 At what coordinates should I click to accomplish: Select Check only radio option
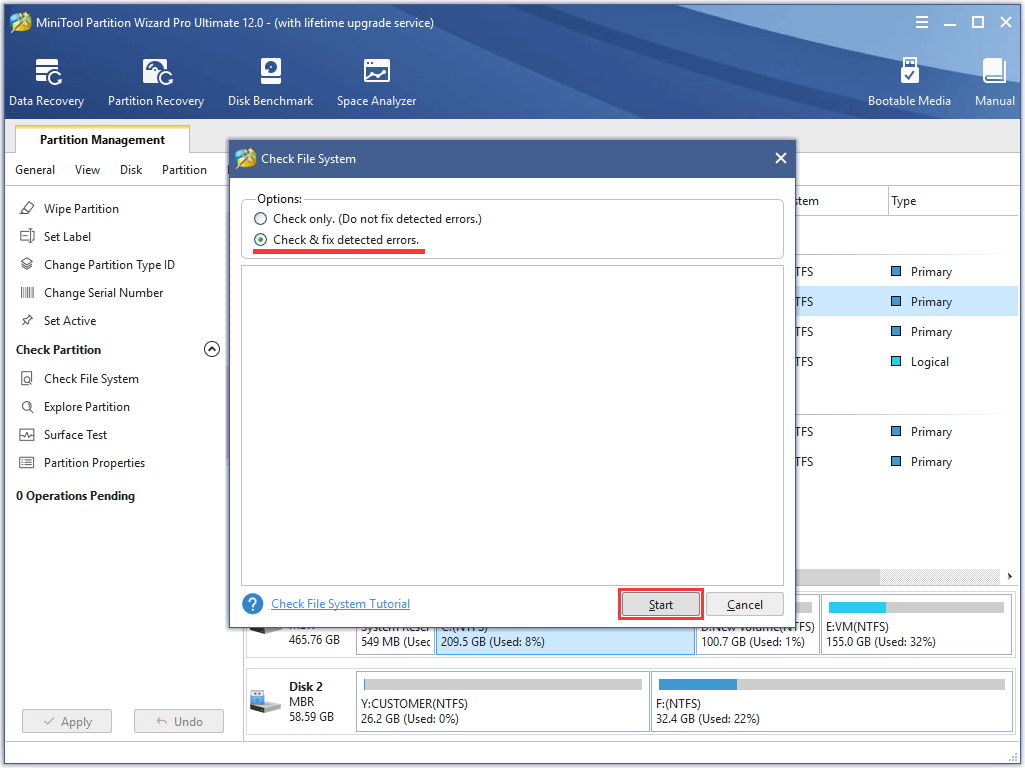(260, 219)
